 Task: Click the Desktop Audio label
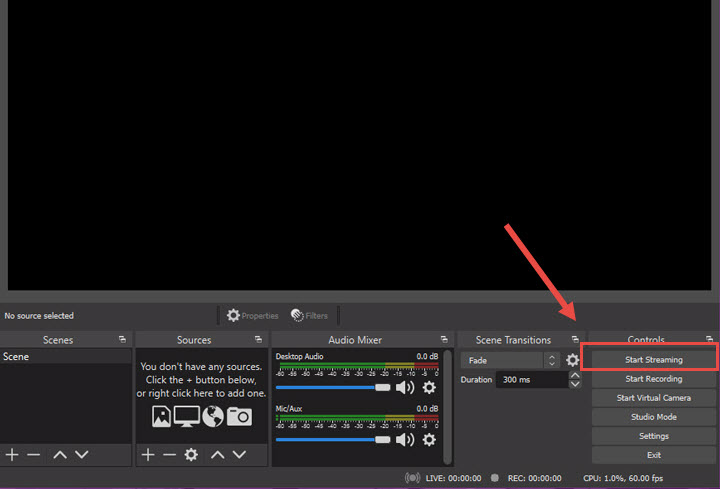[x=299, y=356]
